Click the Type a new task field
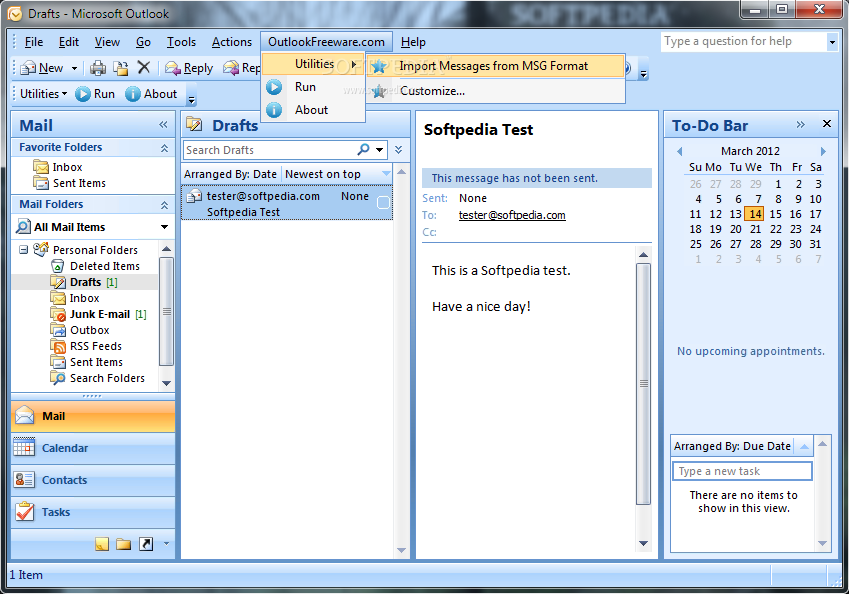This screenshot has height=594, width=849. pyautogui.click(x=742, y=471)
